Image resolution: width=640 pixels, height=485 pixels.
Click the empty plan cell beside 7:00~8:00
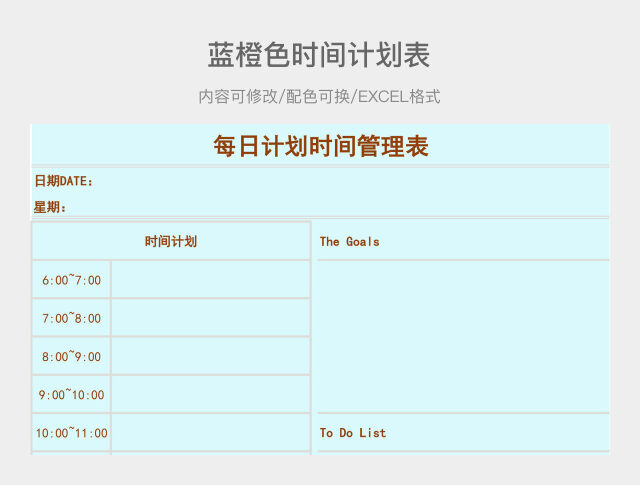210,318
